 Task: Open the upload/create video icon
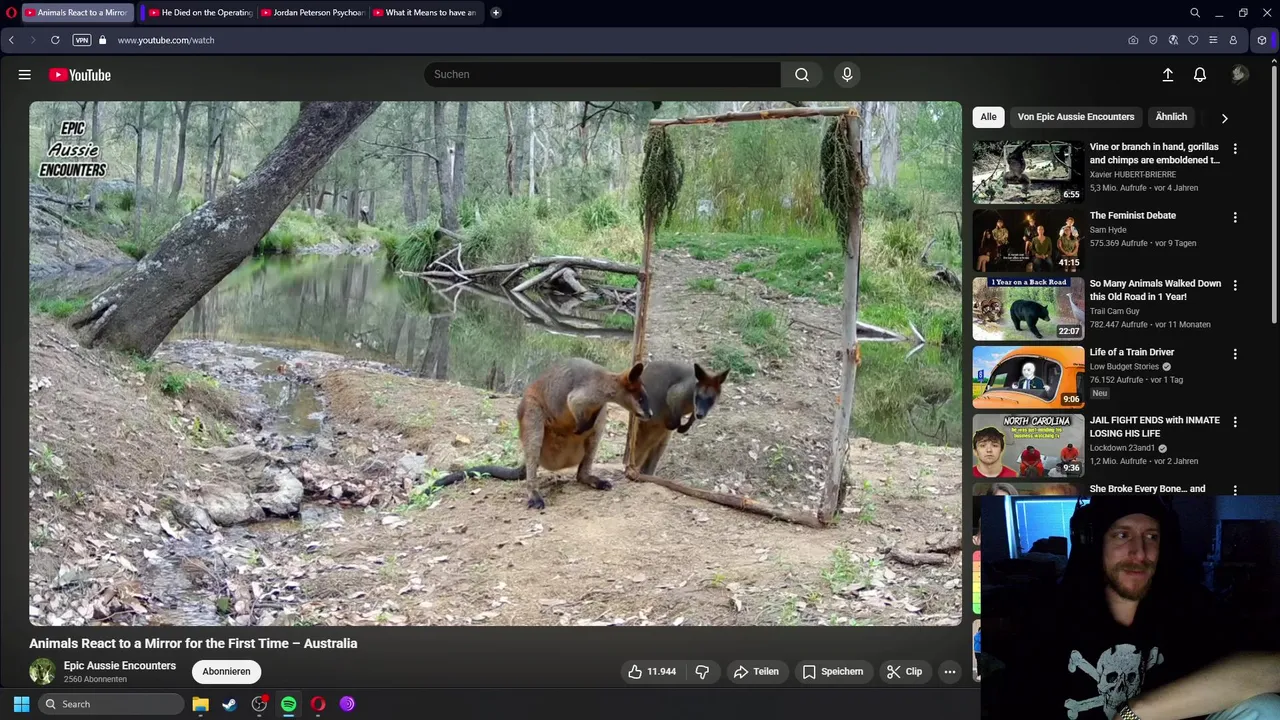tap(1168, 75)
